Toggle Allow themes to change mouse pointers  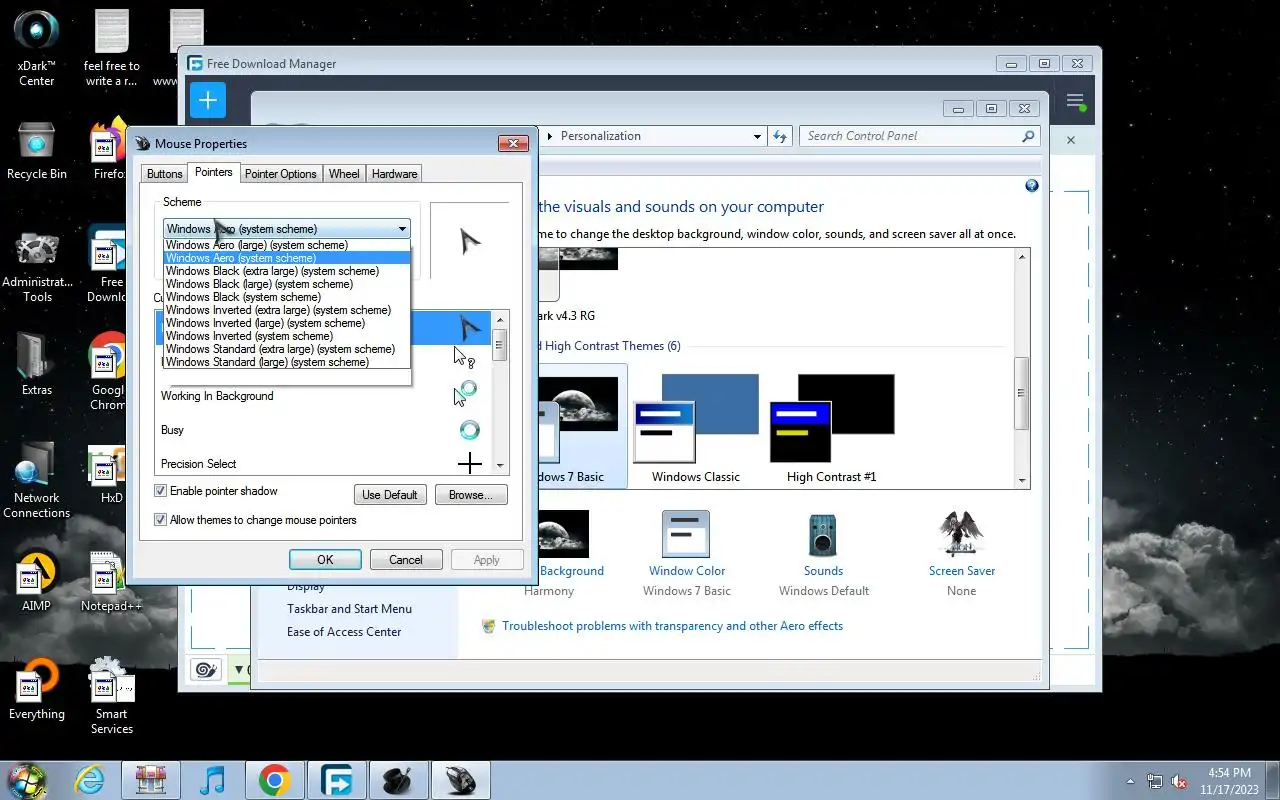[x=160, y=520]
